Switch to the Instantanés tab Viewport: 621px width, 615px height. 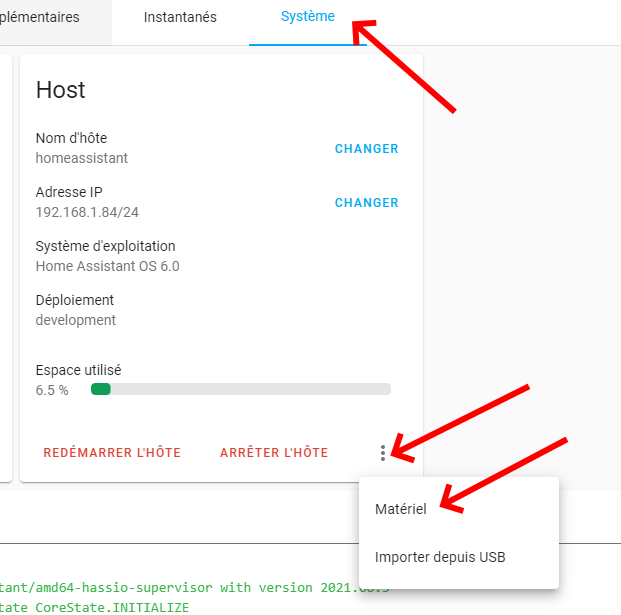pyautogui.click(x=180, y=17)
